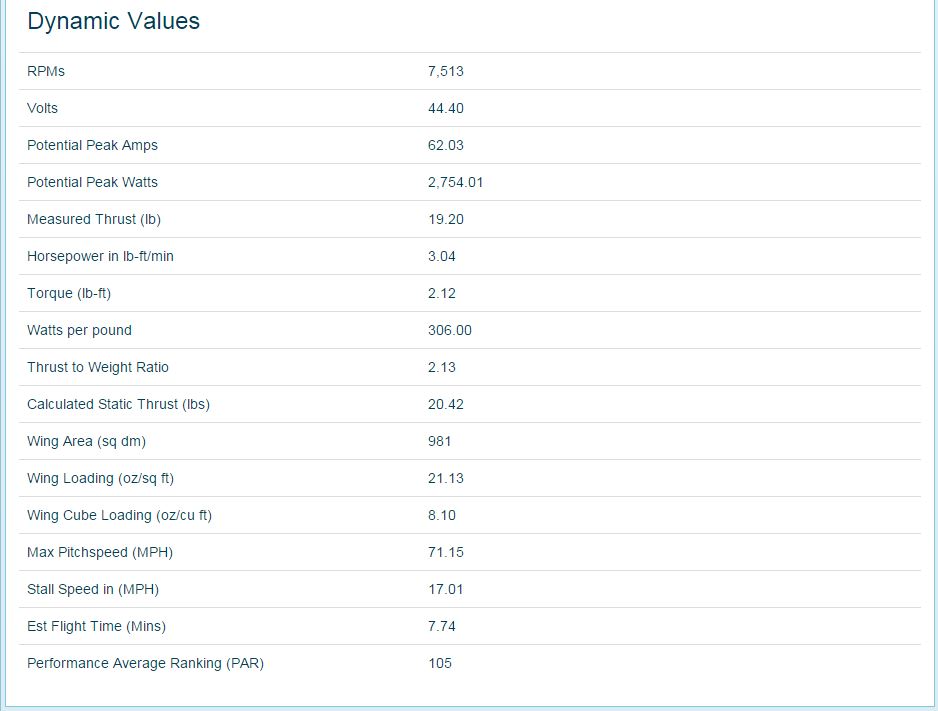Click the Potential Peak Amps label
Screen dimensions: 938x711
click(92, 145)
